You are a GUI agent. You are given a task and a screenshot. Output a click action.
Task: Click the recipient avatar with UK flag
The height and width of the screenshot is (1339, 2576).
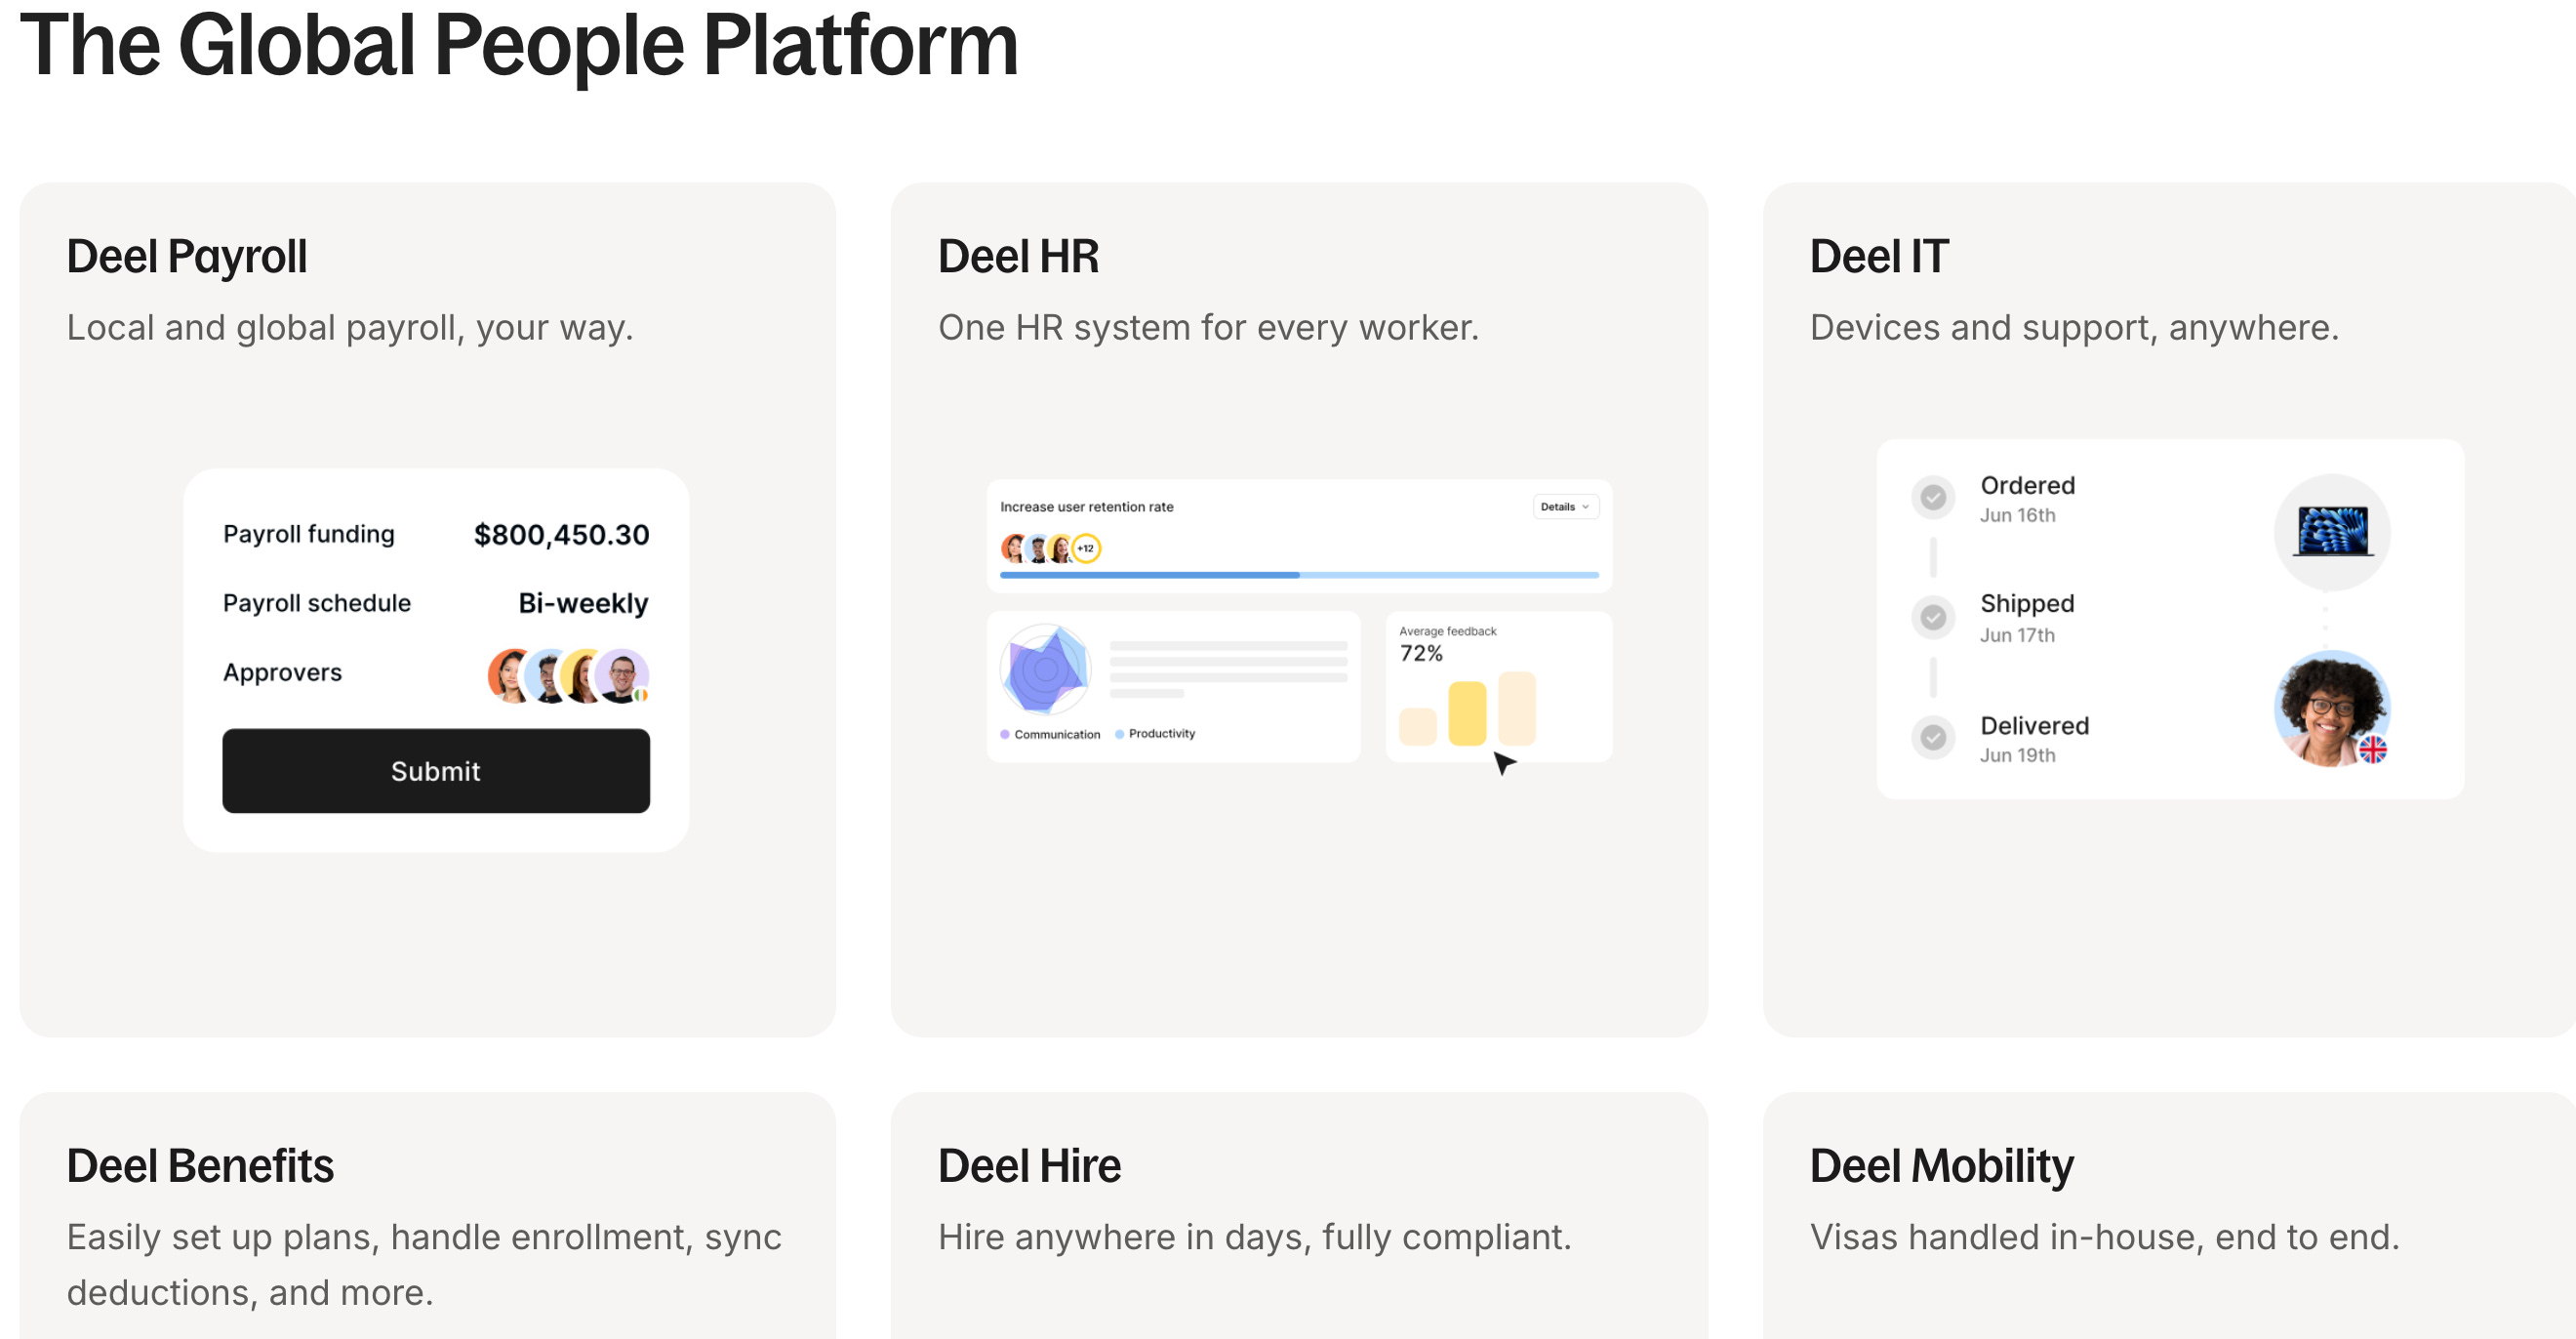(x=2331, y=709)
